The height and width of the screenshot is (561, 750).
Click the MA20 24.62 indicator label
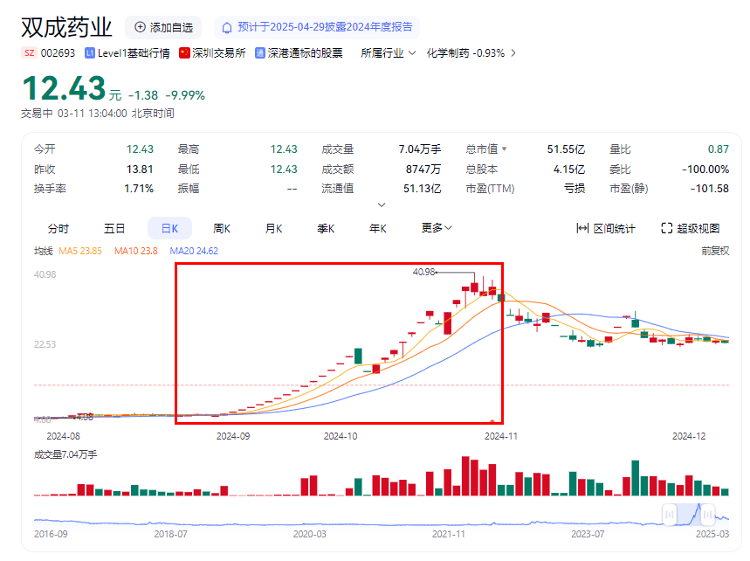tap(194, 251)
